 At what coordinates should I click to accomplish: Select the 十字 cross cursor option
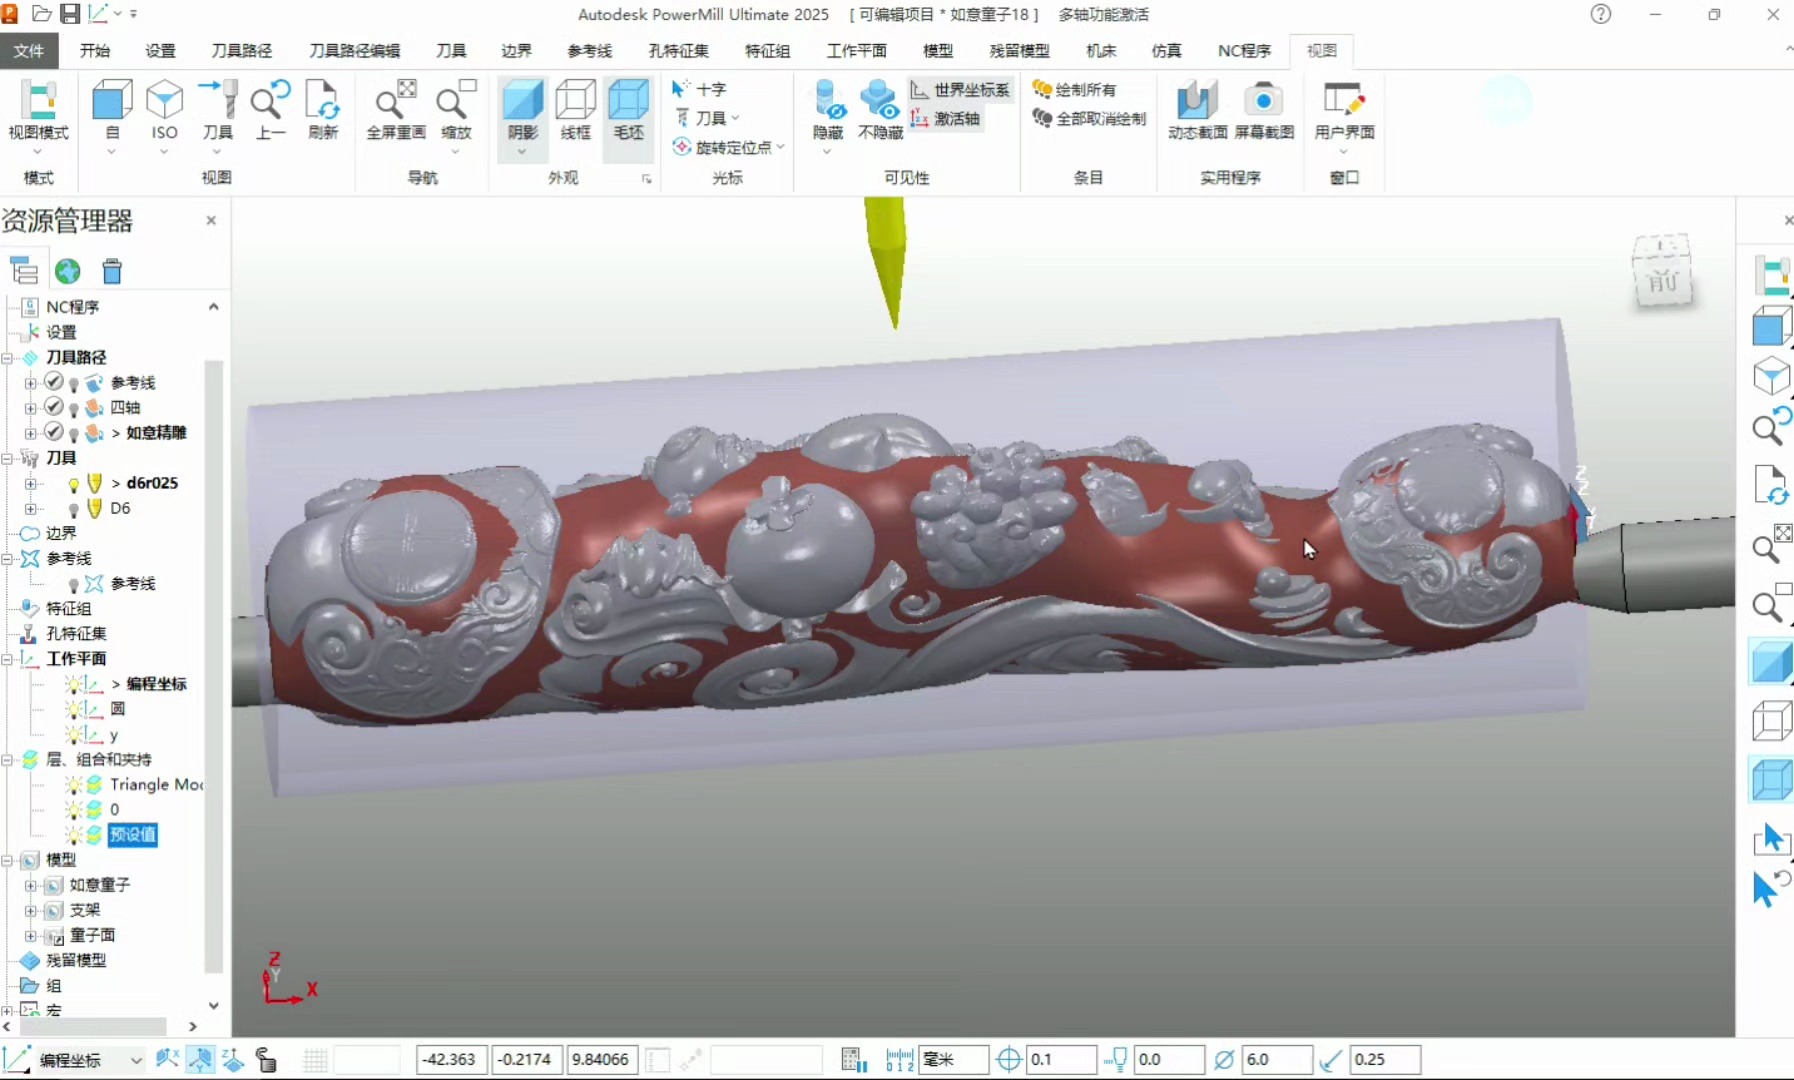[x=699, y=89]
